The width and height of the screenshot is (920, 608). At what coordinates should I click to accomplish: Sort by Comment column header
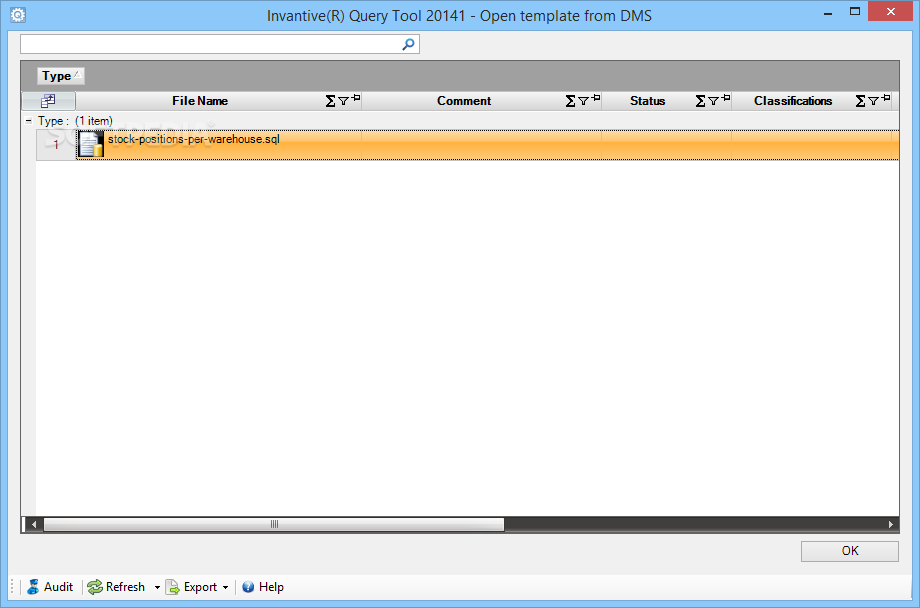pyautogui.click(x=464, y=101)
